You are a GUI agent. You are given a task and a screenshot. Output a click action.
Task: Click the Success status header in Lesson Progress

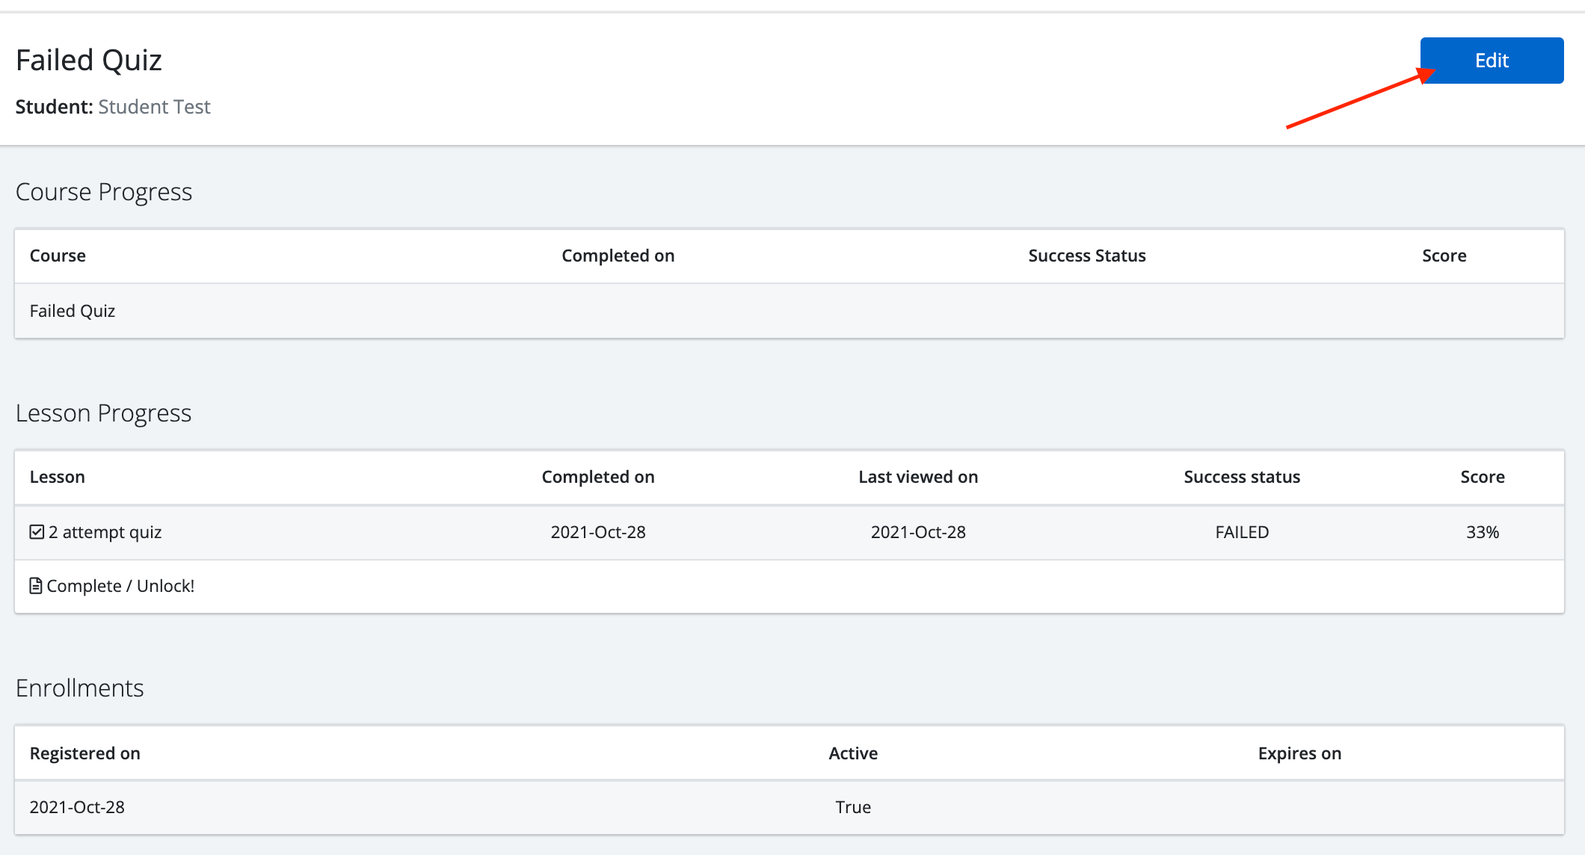click(1242, 477)
